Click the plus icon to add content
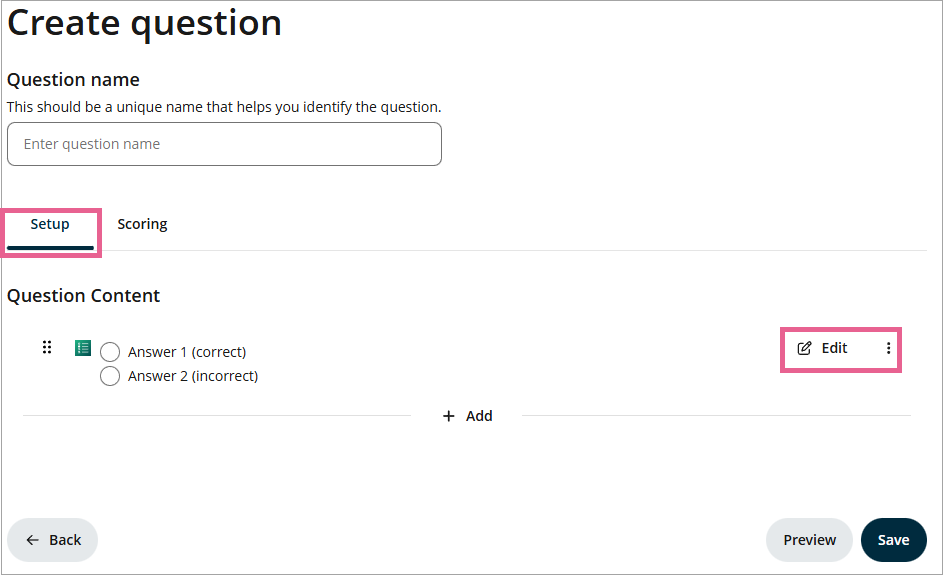Viewport: 943px width, 575px height. click(449, 416)
